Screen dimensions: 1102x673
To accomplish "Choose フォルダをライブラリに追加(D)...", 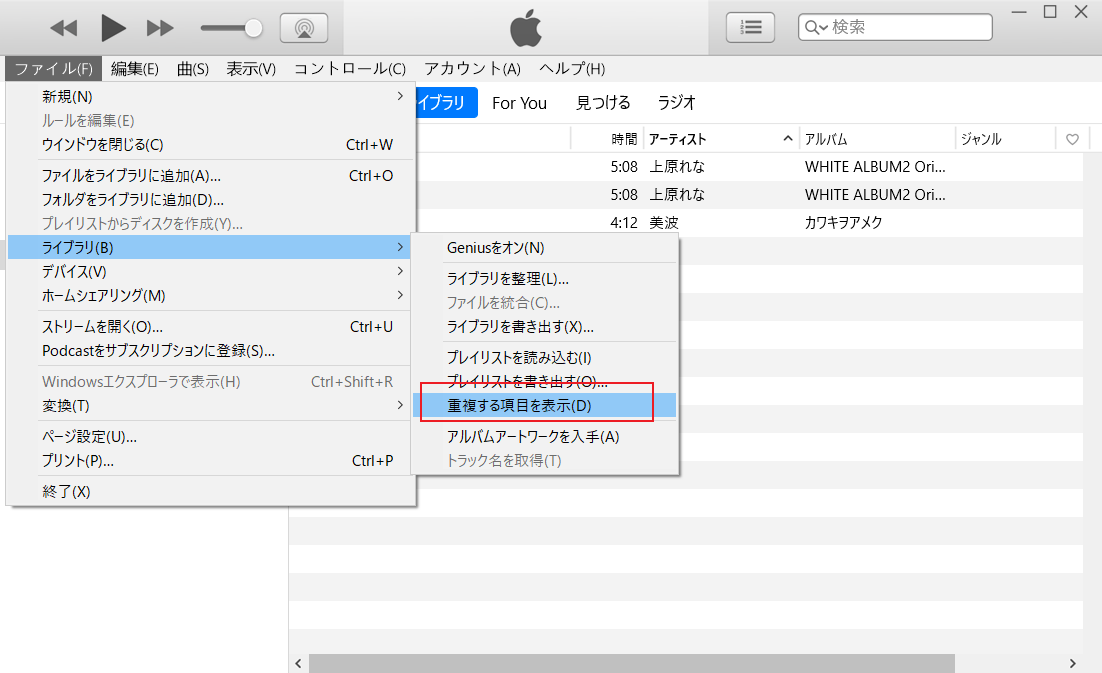I will 209,200.
